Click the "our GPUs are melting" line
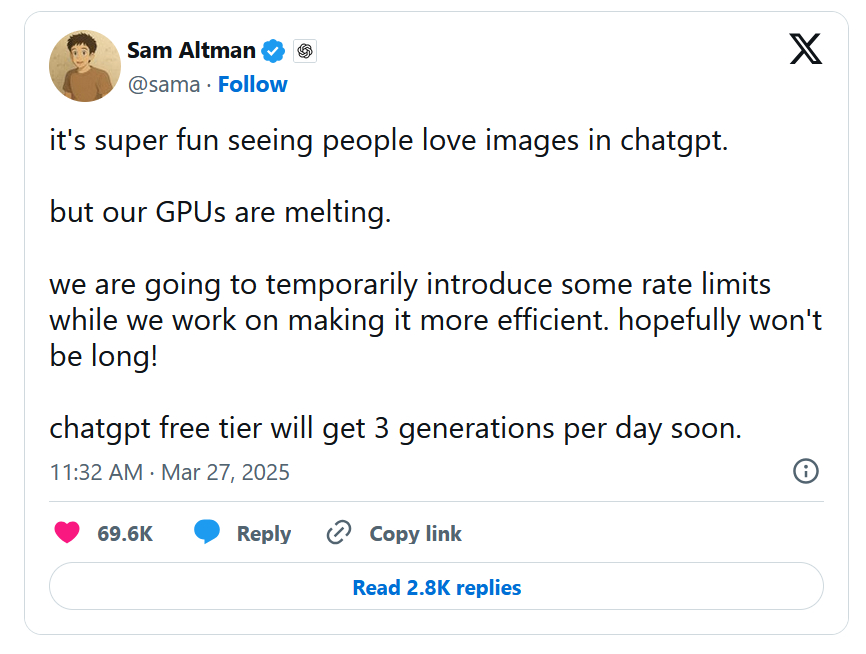This screenshot has height=654, width=866. [220, 213]
